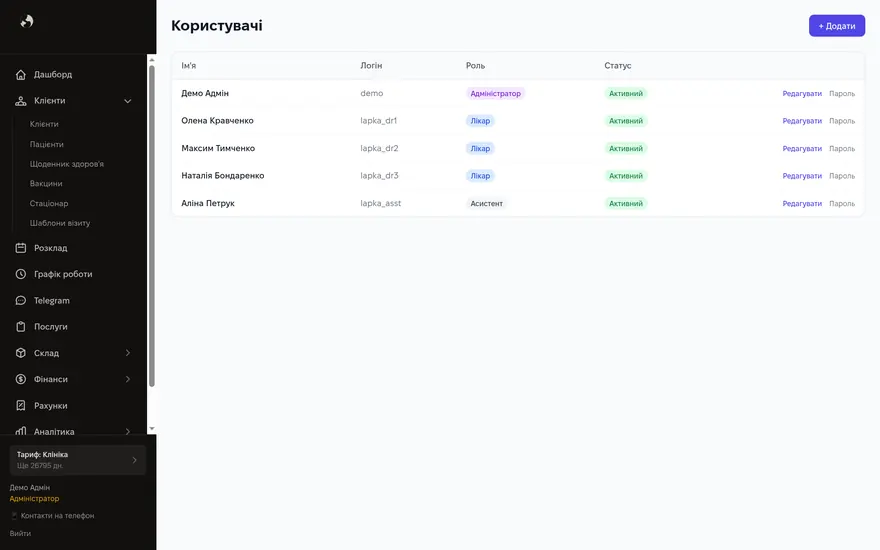This screenshot has width=880, height=550.
Task: Click the sidebar scroll up arrow
Action: [x=152, y=59]
